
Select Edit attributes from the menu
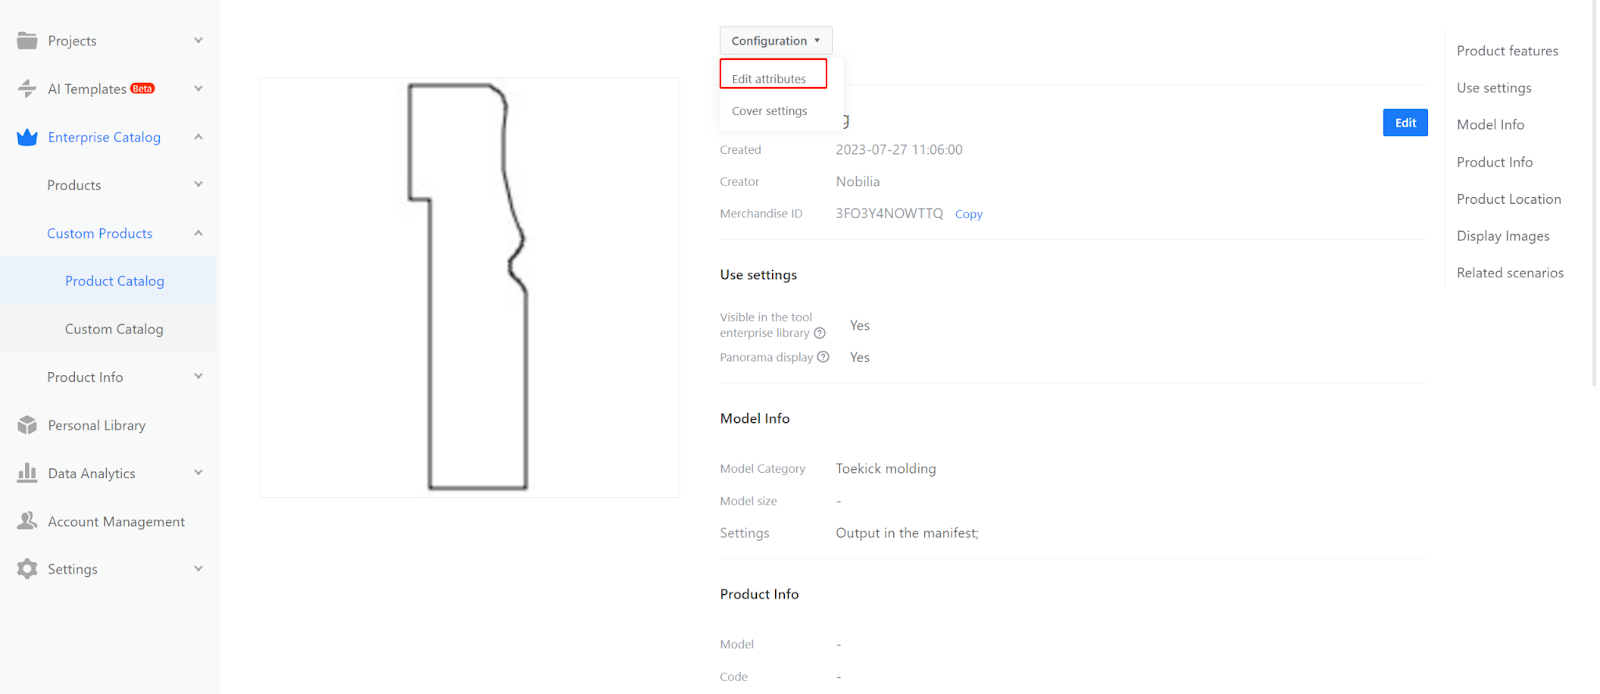[769, 79]
